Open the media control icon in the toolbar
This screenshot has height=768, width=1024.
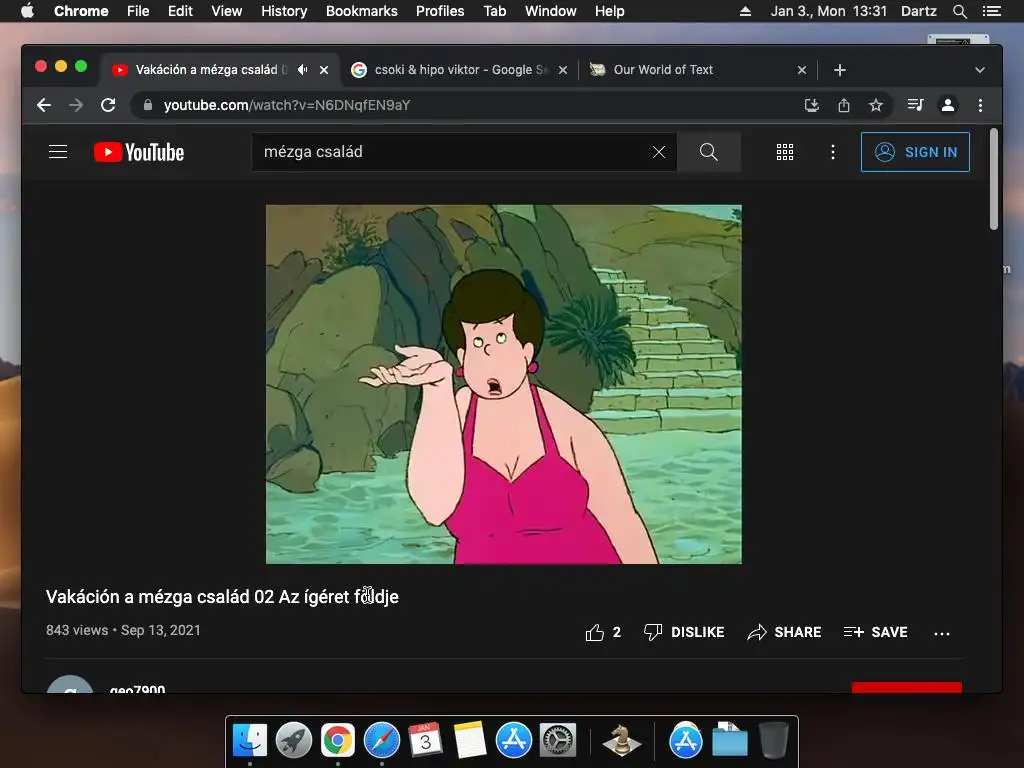point(915,105)
